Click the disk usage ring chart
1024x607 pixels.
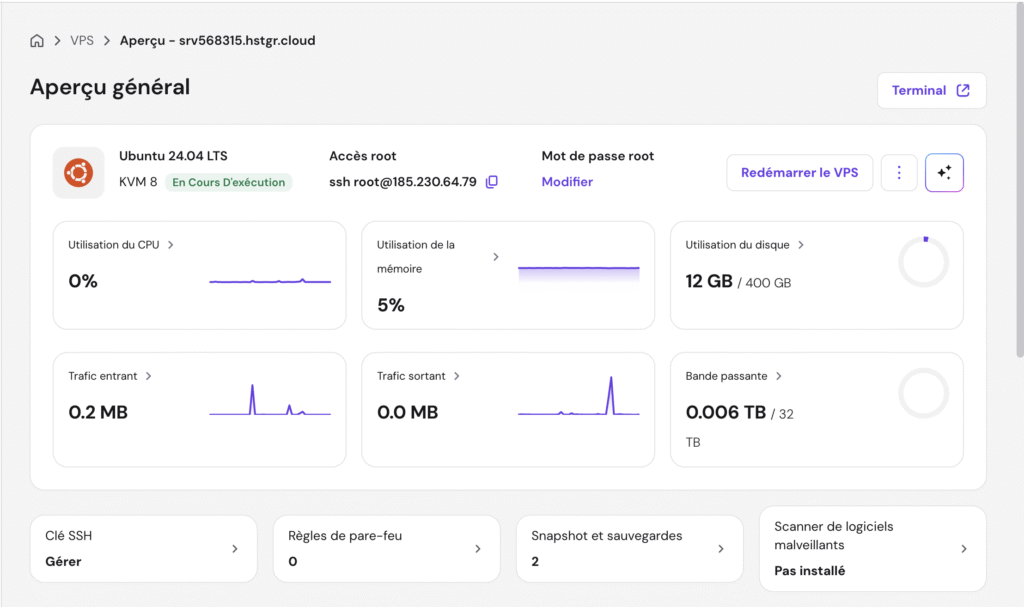point(923,262)
